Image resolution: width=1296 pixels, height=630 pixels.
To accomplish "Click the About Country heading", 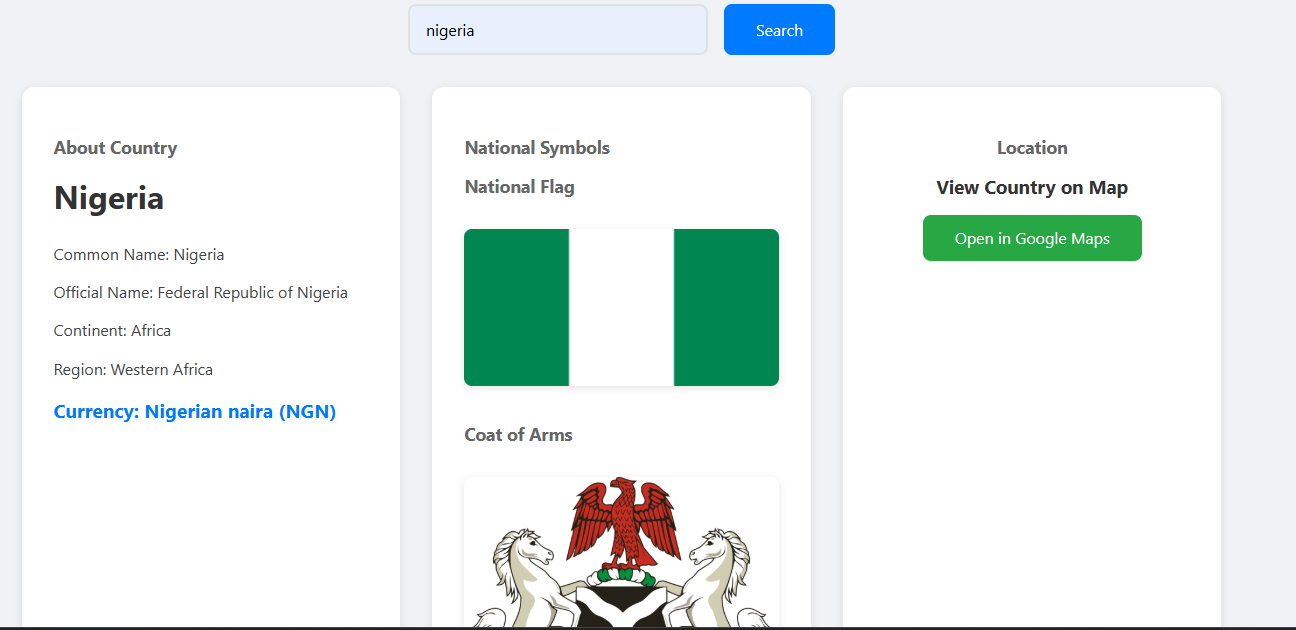I will click(x=115, y=148).
